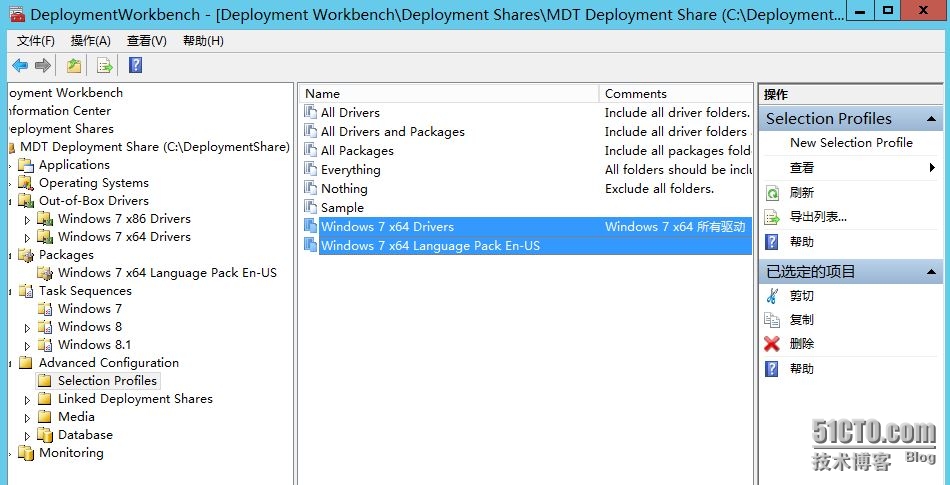Image resolution: width=950 pixels, height=485 pixels.
Task: Click the Up one level toolbar icon
Action: pos(73,65)
